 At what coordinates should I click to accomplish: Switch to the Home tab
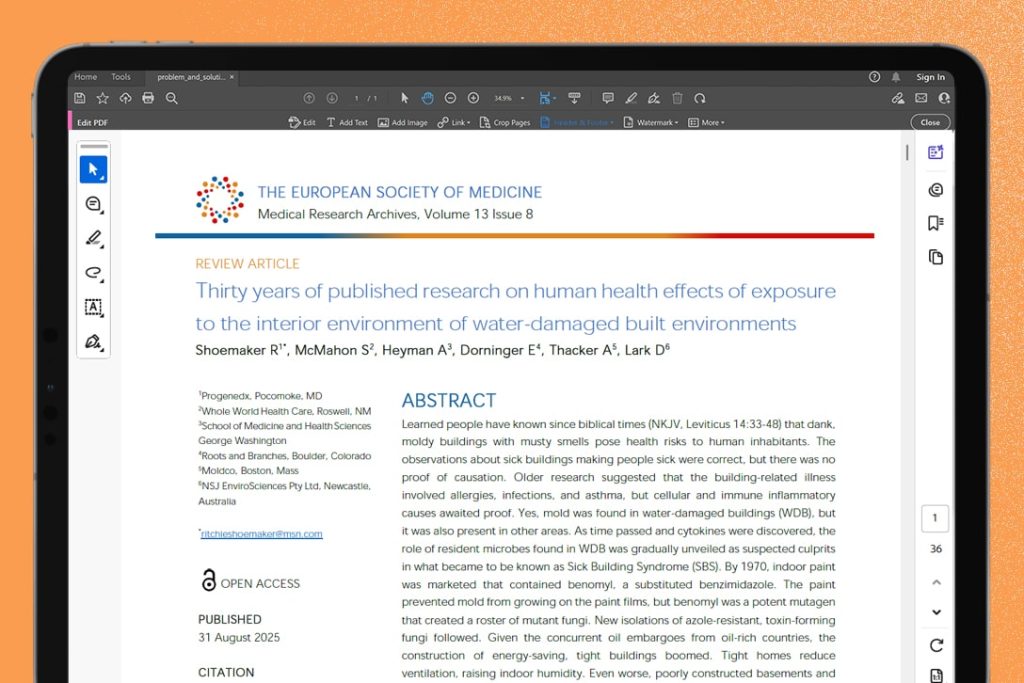point(86,76)
